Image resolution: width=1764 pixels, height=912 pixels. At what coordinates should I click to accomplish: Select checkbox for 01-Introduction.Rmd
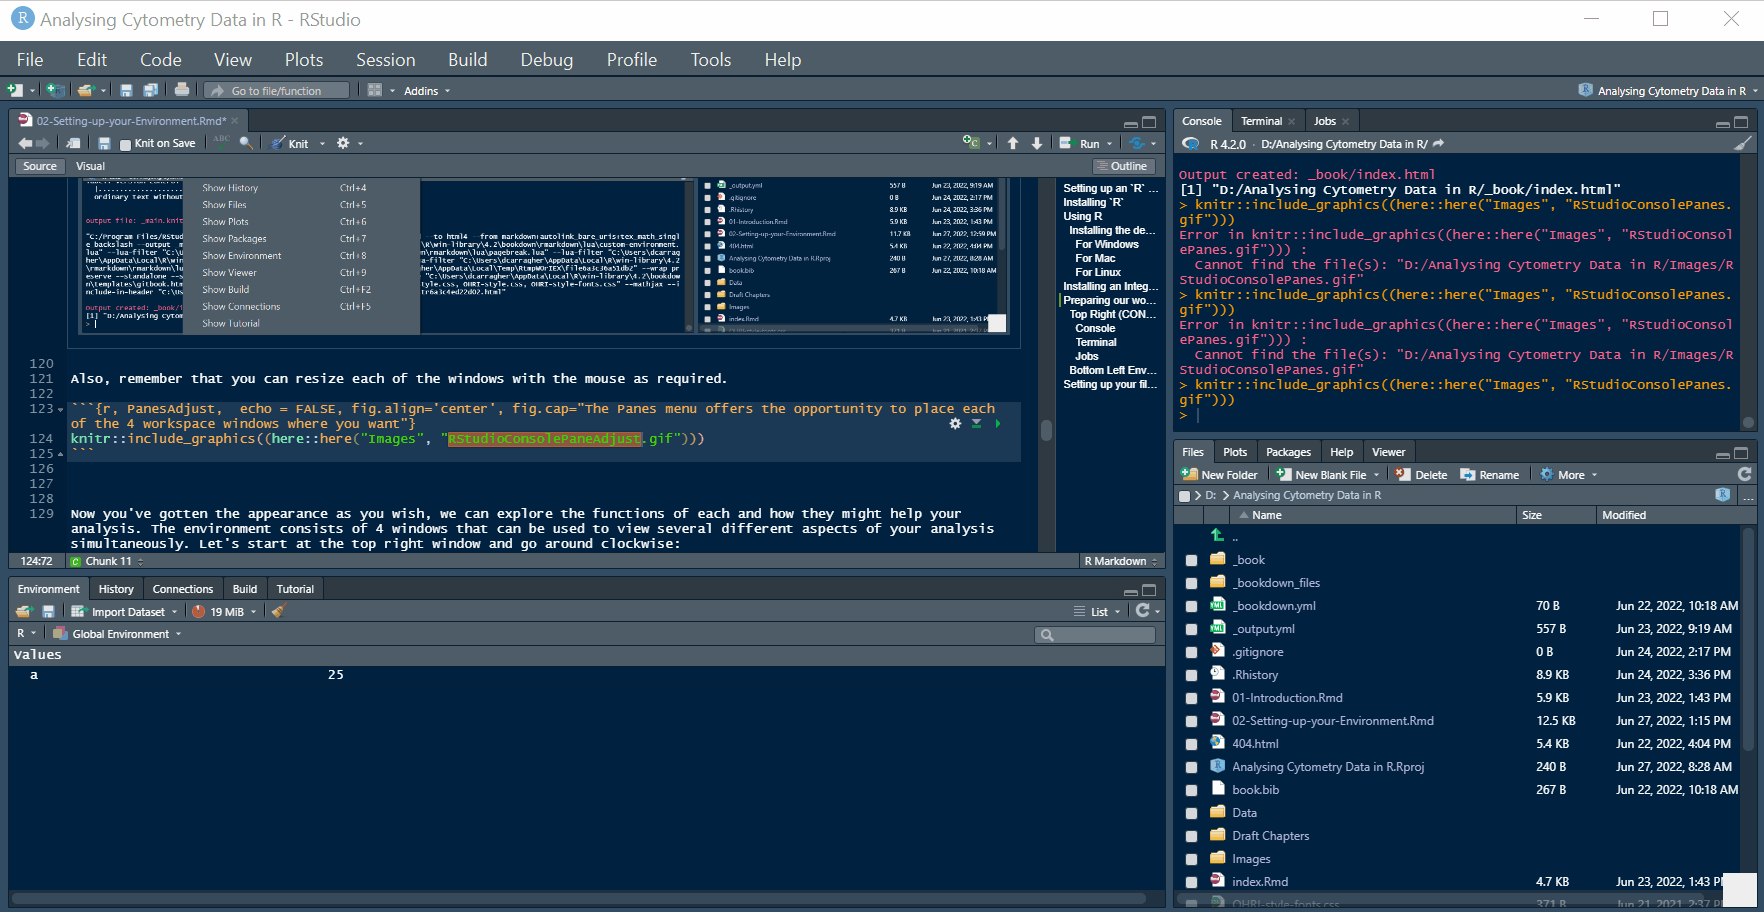pos(1191,699)
